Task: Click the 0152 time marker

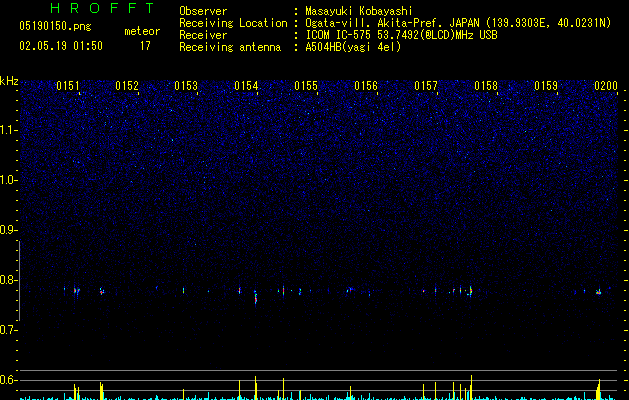Action: pyautogui.click(x=127, y=86)
